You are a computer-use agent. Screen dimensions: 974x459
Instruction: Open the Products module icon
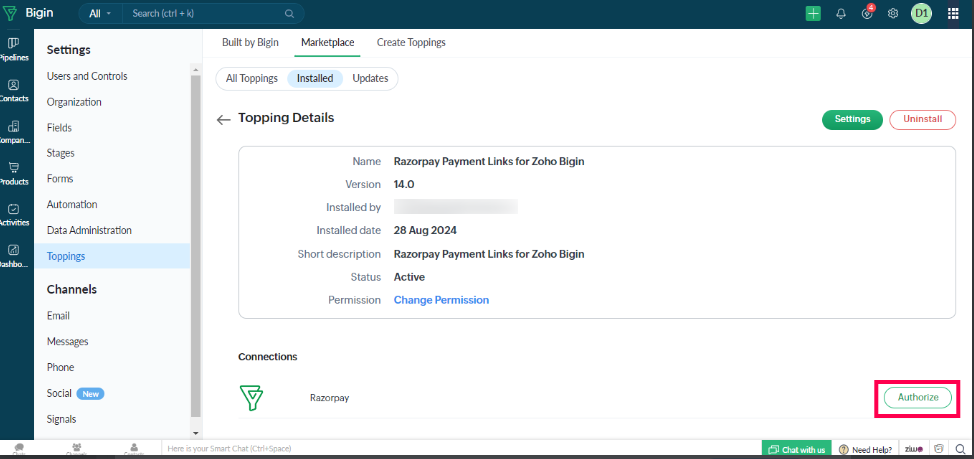[14, 167]
